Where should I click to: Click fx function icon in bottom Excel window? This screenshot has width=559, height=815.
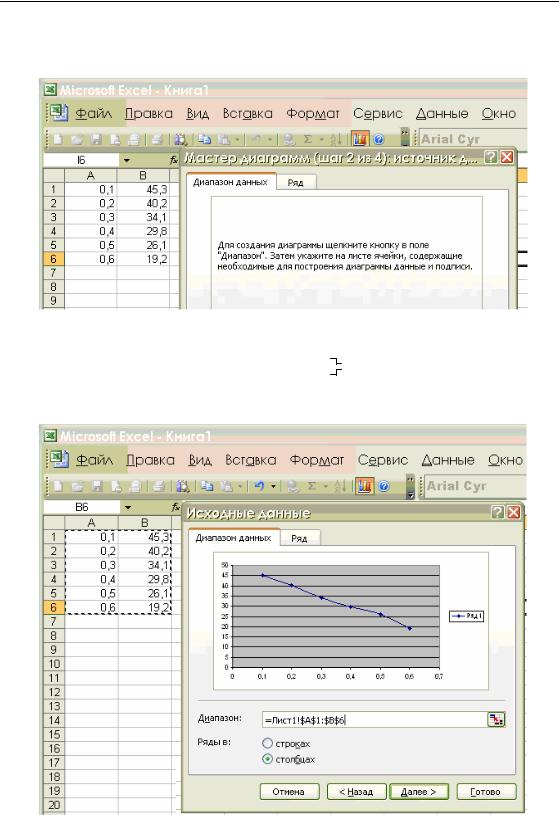(x=176, y=507)
